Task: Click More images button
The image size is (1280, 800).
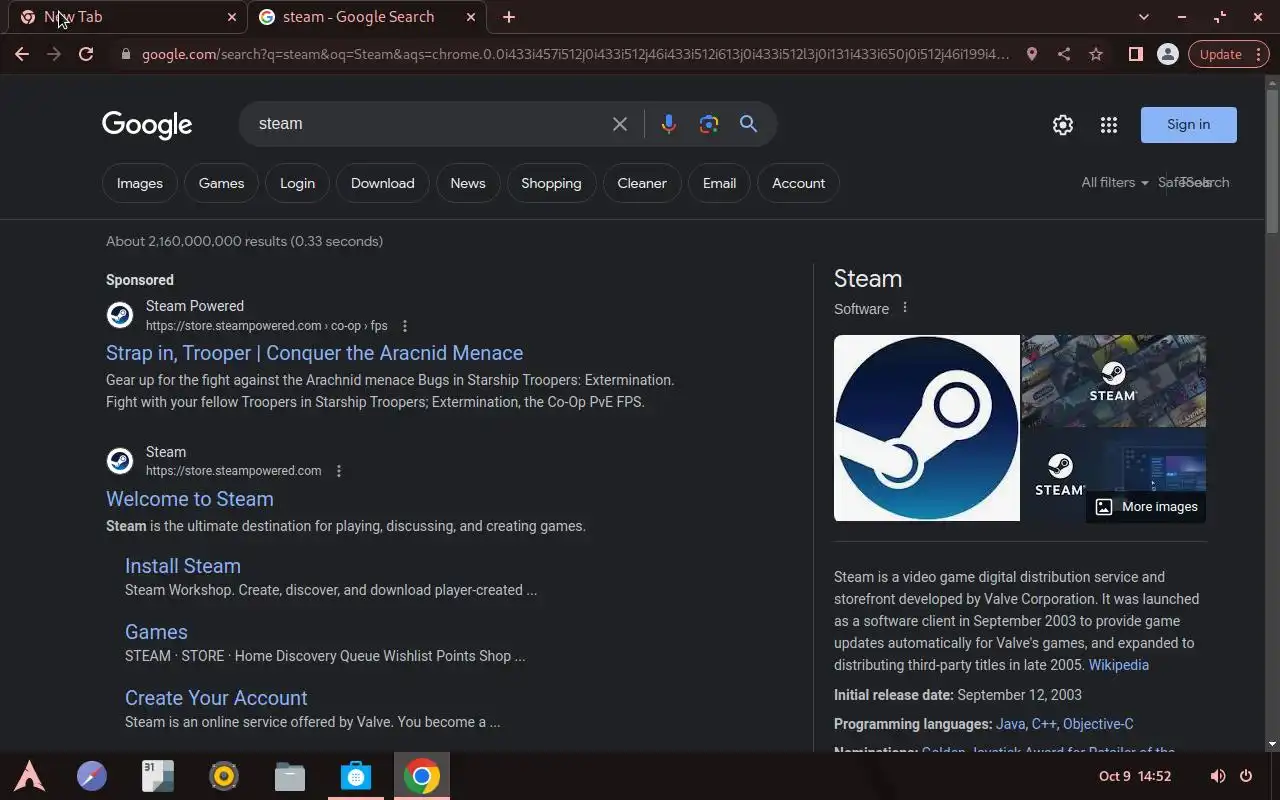Action: (1146, 507)
